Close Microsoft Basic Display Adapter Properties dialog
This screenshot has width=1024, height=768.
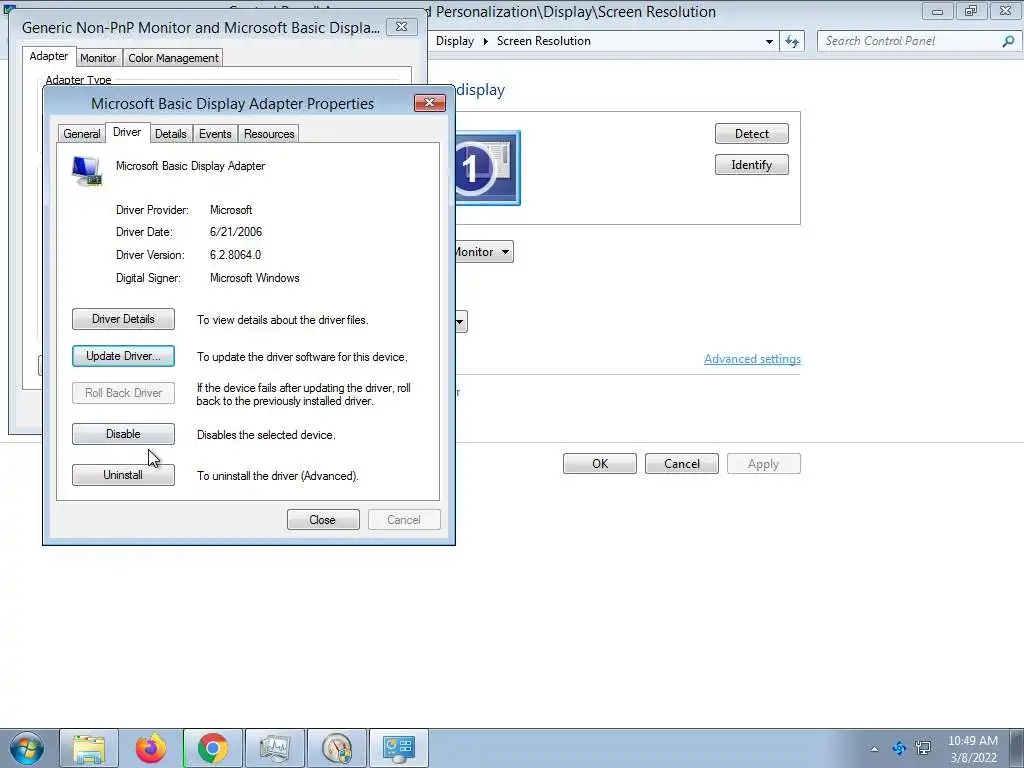tap(430, 103)
